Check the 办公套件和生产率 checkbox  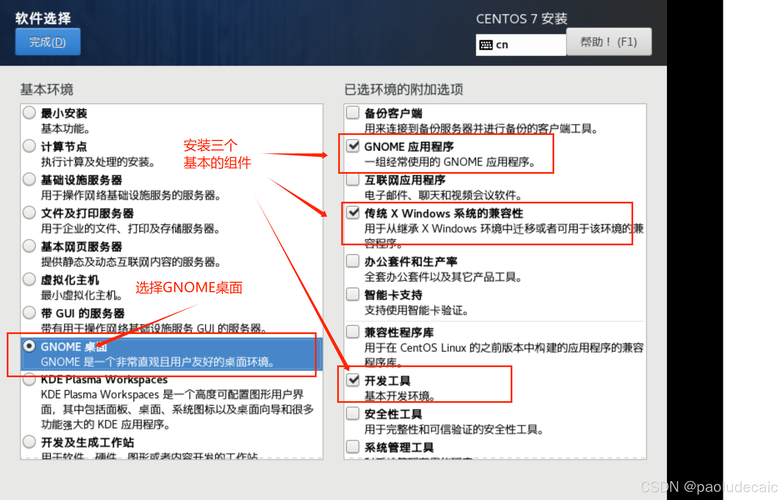click(x=353, y=260)
